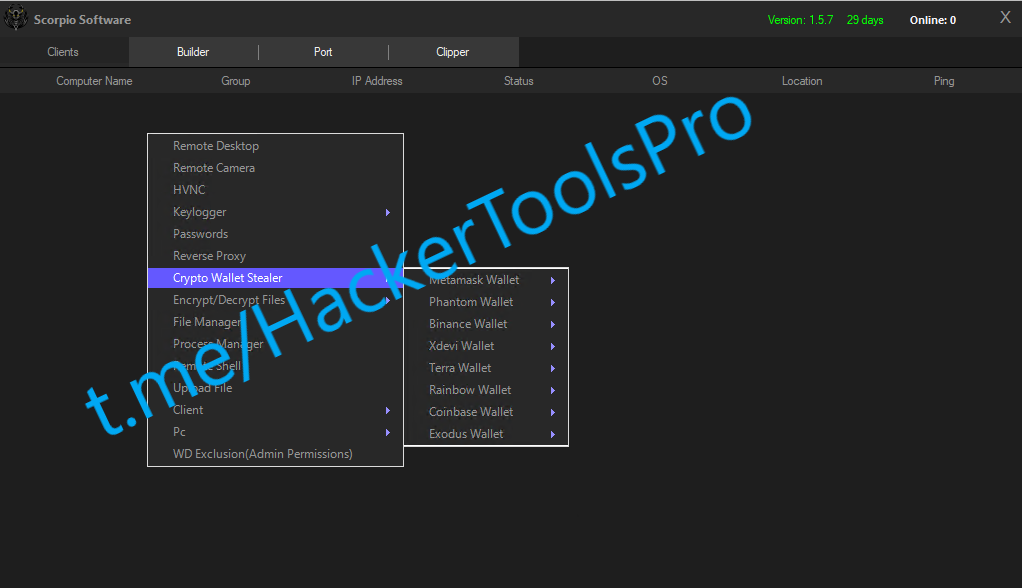This screenshot has width=1022, height=588.
Task: Click the highlighted Crypto Wallet Stealer entry
Action: (275, 278)
